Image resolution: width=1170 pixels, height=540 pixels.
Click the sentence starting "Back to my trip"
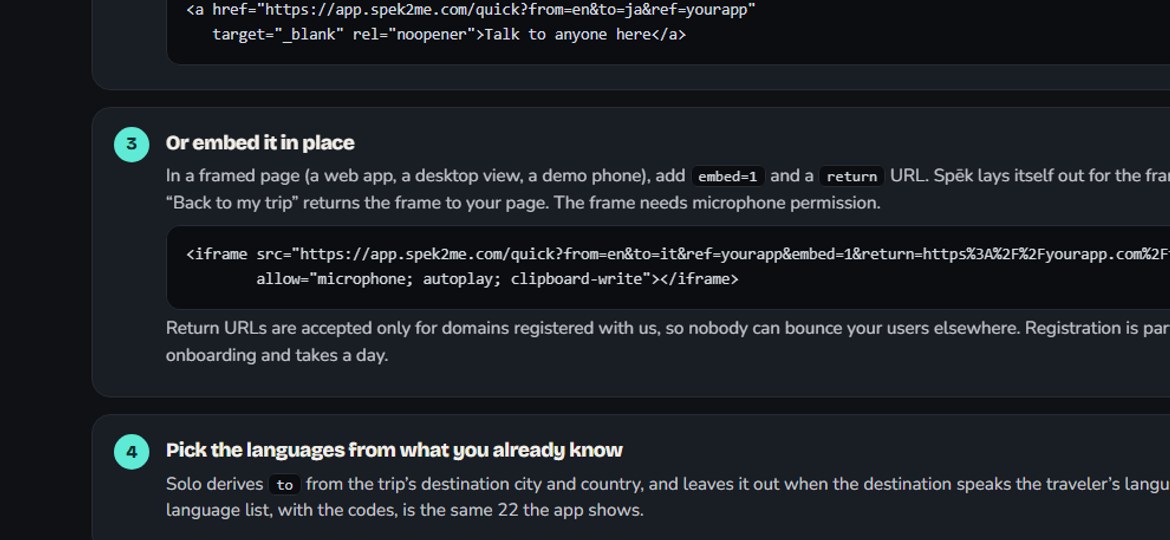(x=523, y=203)
